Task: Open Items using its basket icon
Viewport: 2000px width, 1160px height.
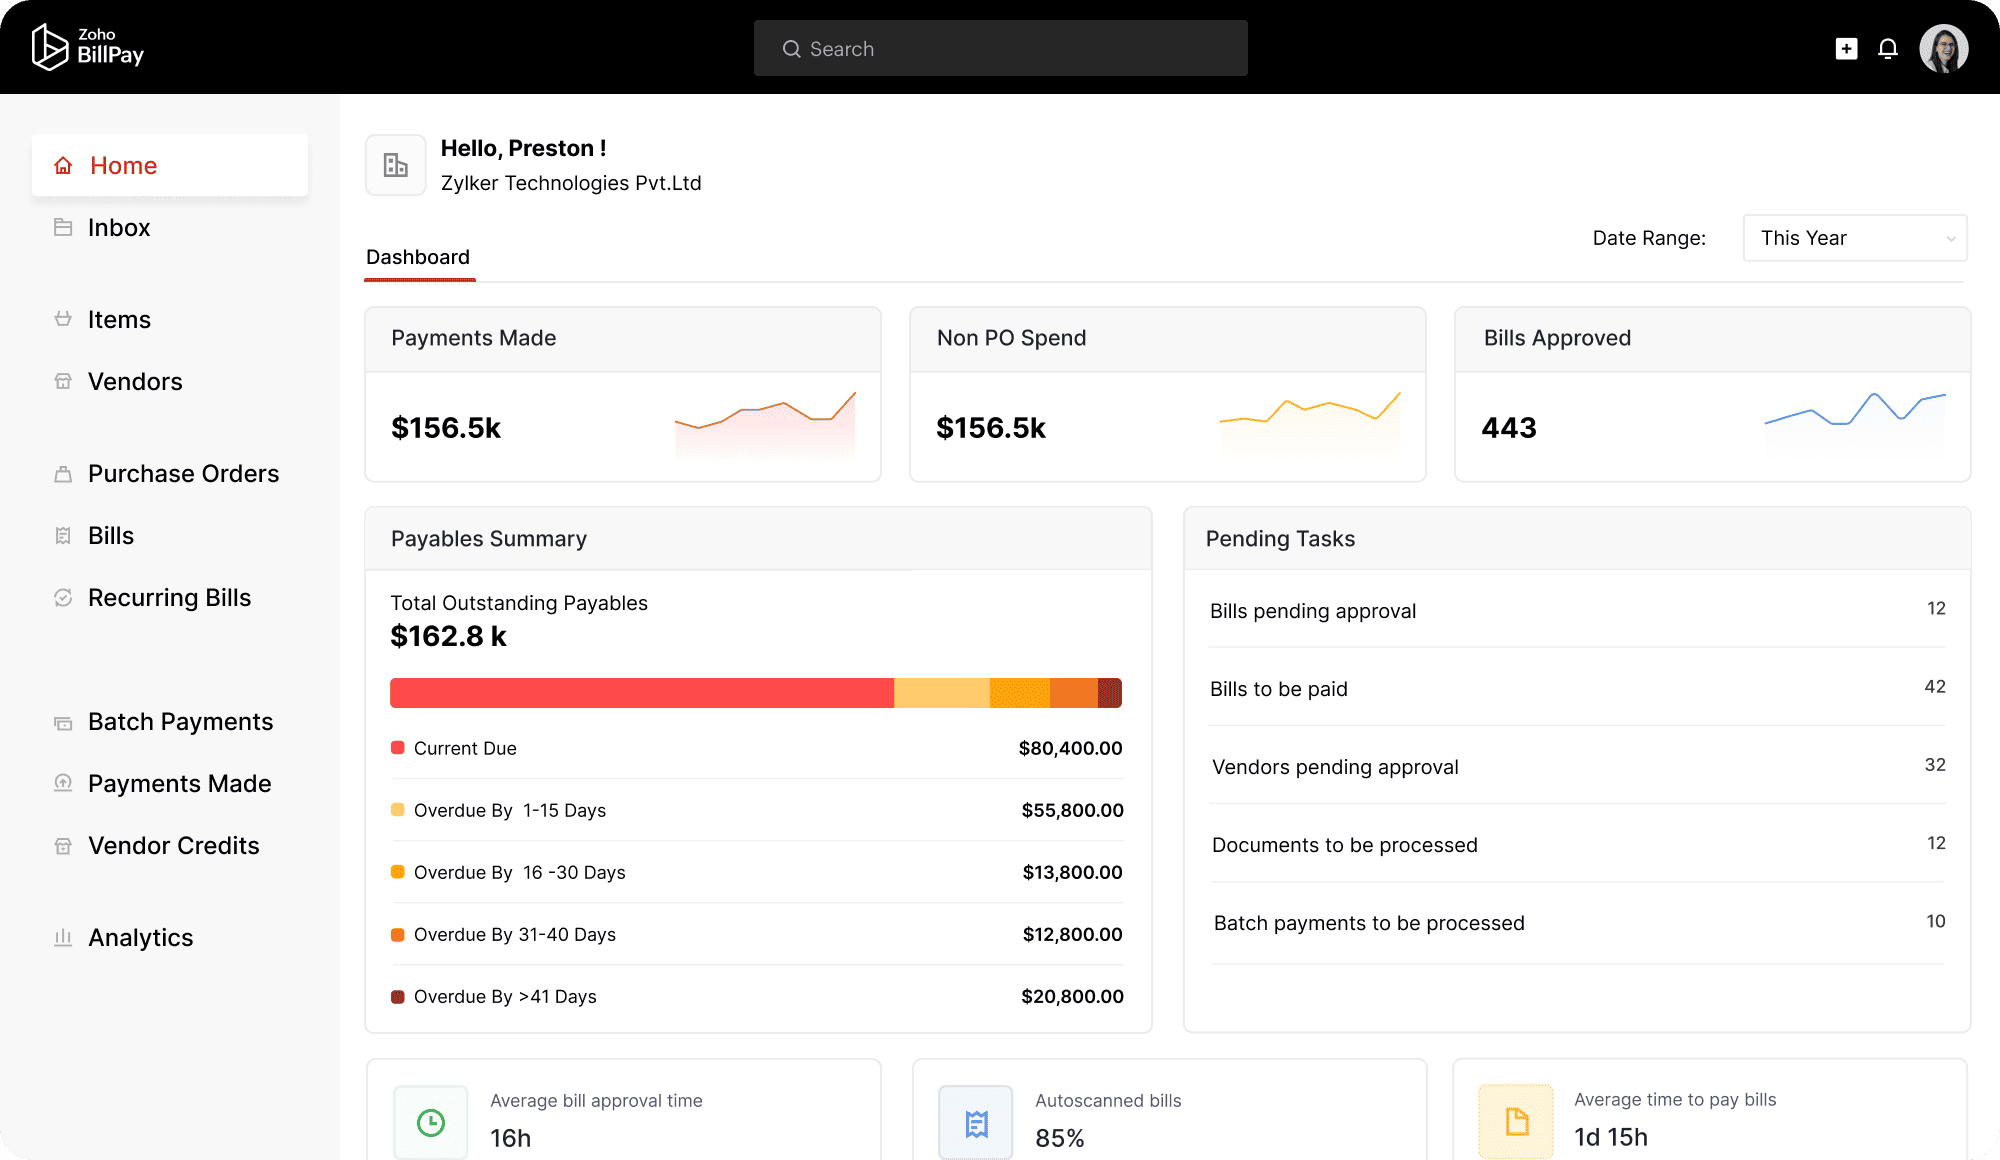Action: click(62, 319)
